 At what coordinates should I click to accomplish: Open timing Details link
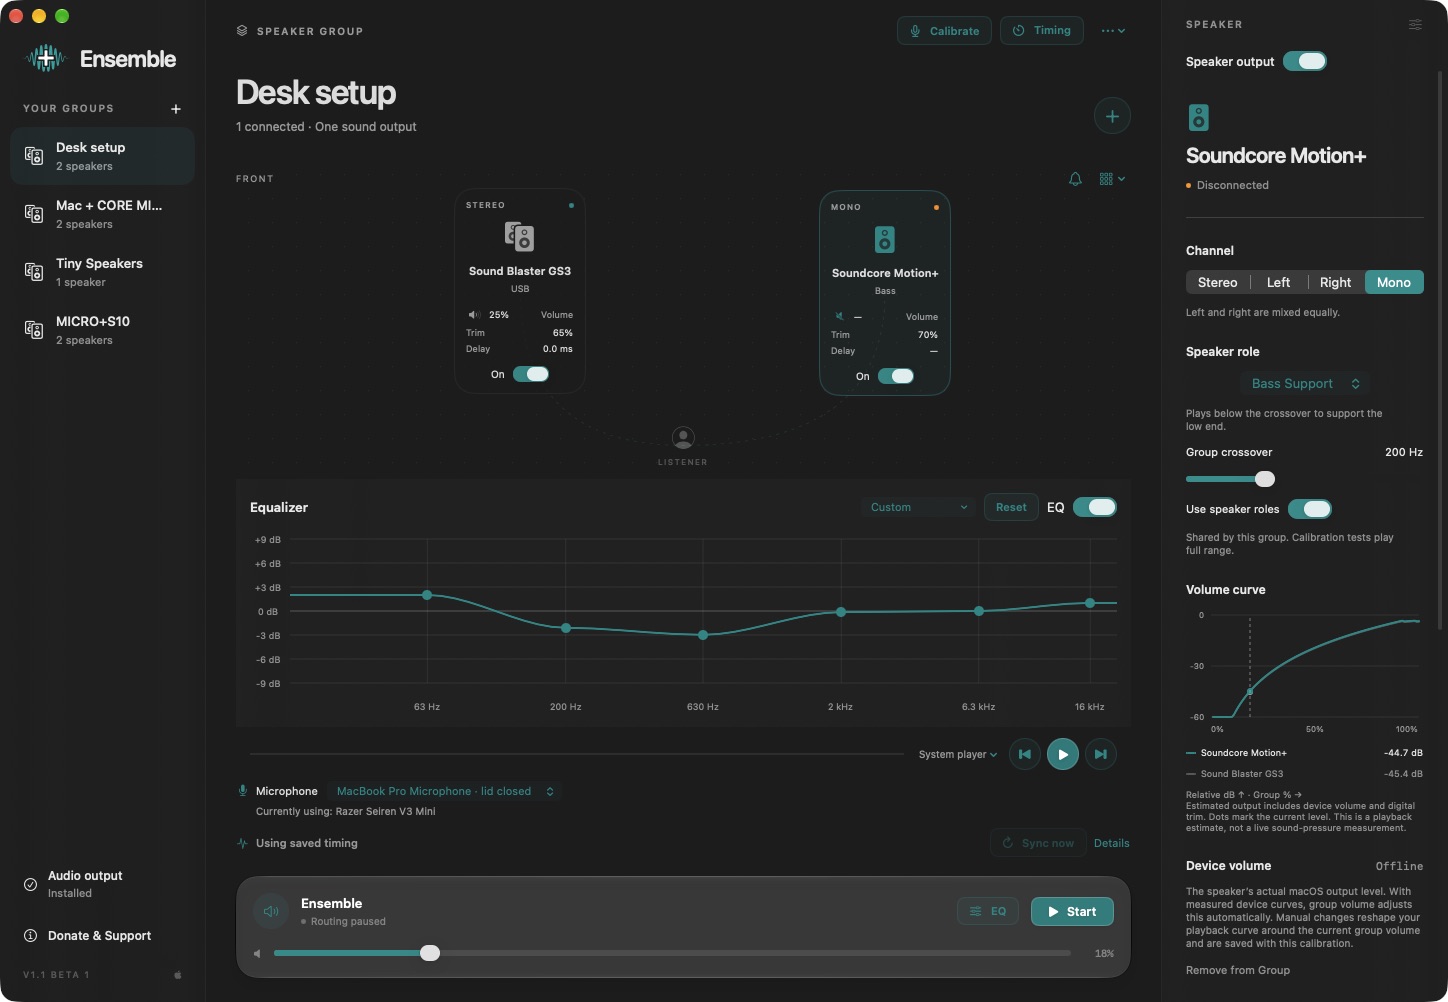point(1111,843)
